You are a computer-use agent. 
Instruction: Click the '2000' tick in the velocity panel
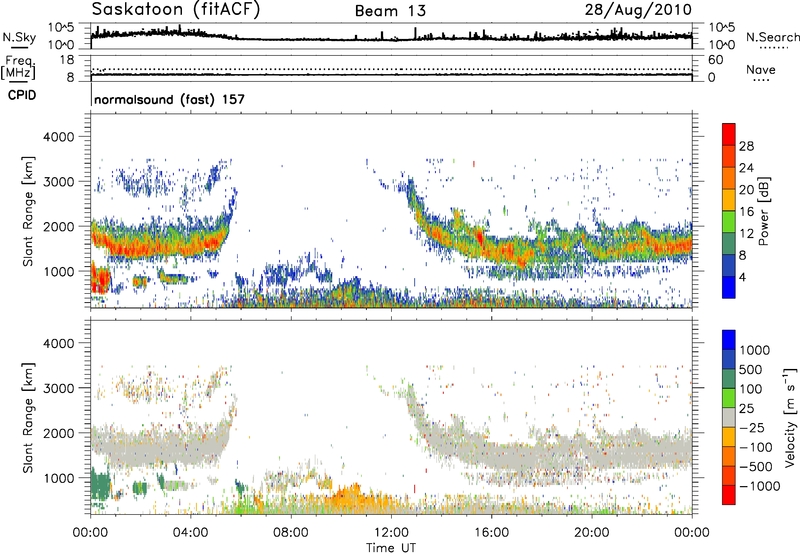pos(58,433)
